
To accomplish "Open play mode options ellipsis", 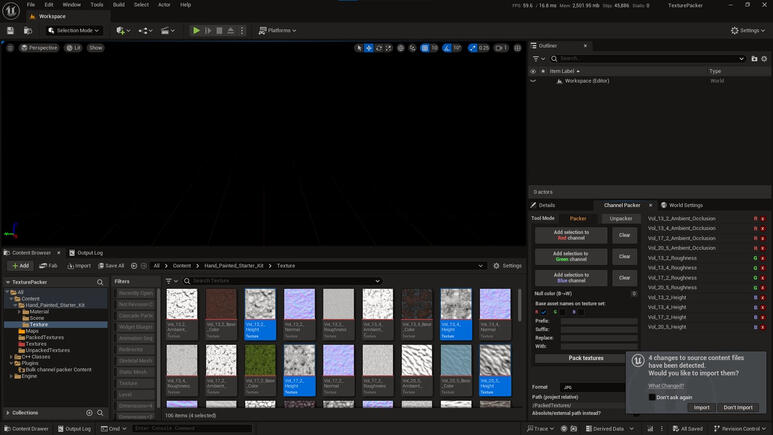I will 242,31.
